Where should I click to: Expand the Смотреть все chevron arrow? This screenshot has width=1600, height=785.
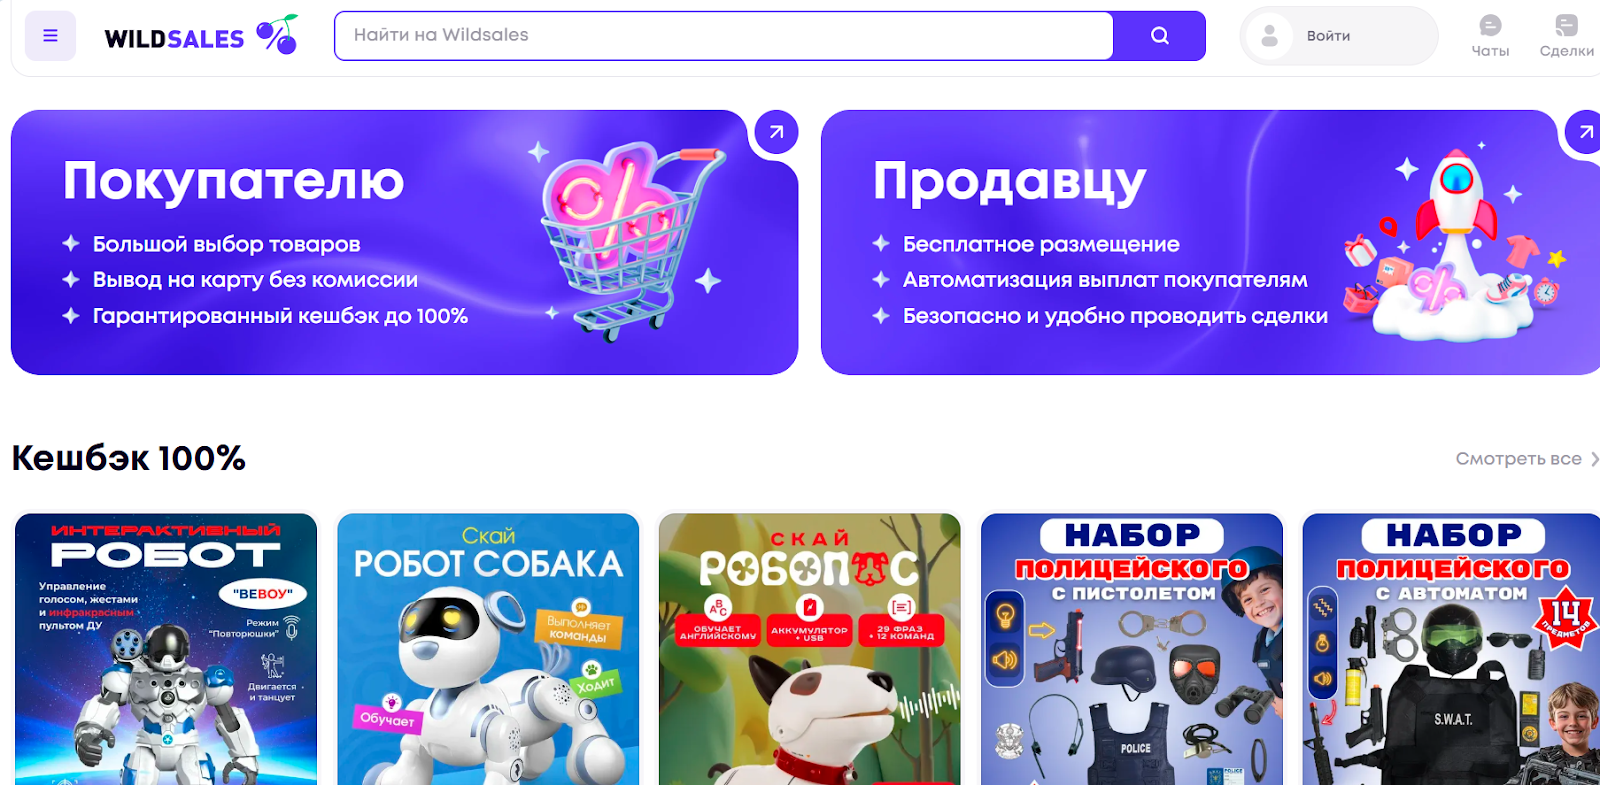(x=1594, y=459)
